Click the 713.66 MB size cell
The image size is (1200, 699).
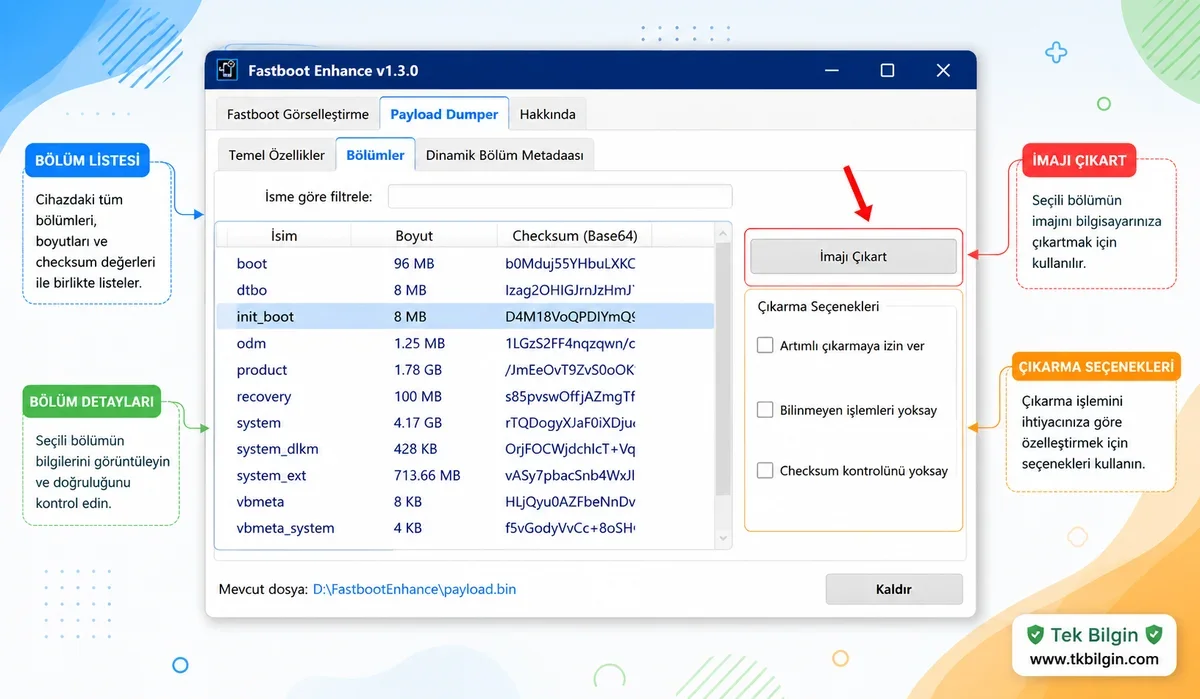[427, 475]
